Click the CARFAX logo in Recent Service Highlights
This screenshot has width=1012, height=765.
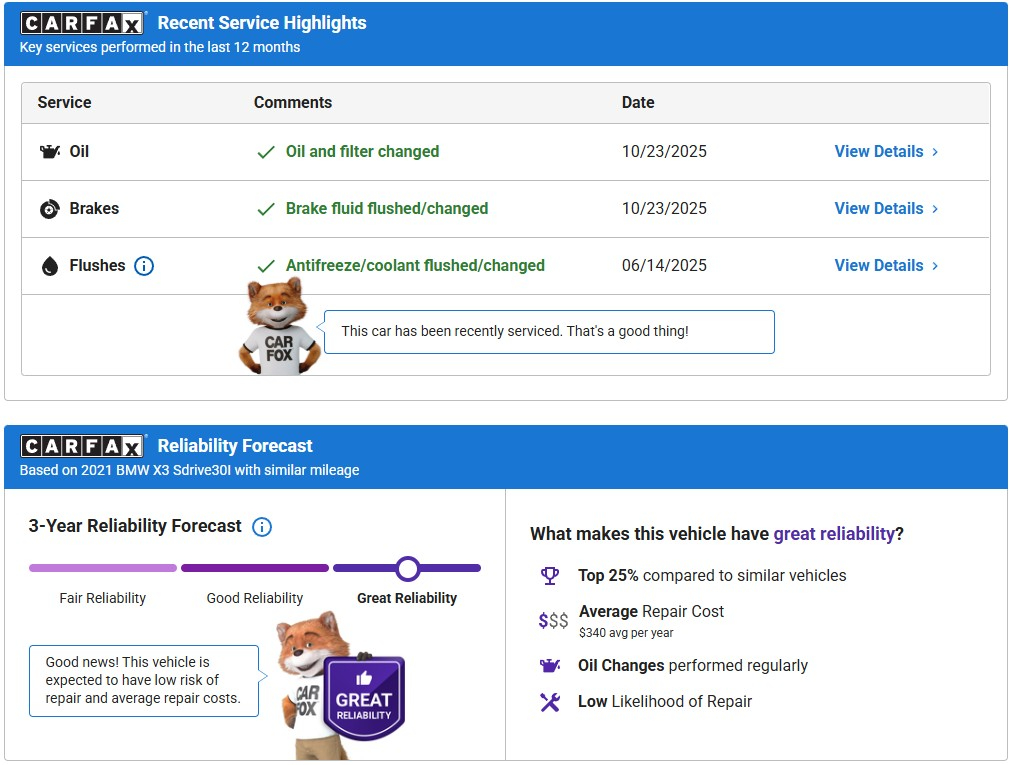point(83,23)
